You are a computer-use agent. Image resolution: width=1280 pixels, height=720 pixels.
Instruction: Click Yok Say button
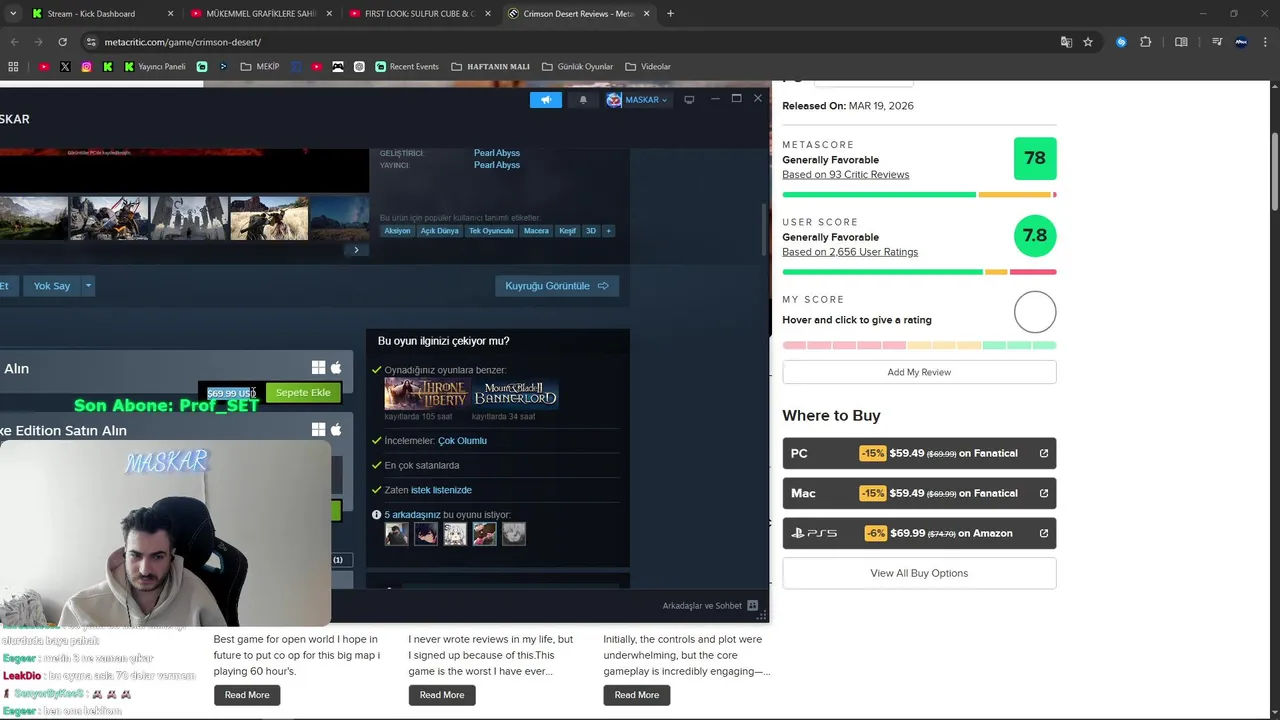[52, 286]
